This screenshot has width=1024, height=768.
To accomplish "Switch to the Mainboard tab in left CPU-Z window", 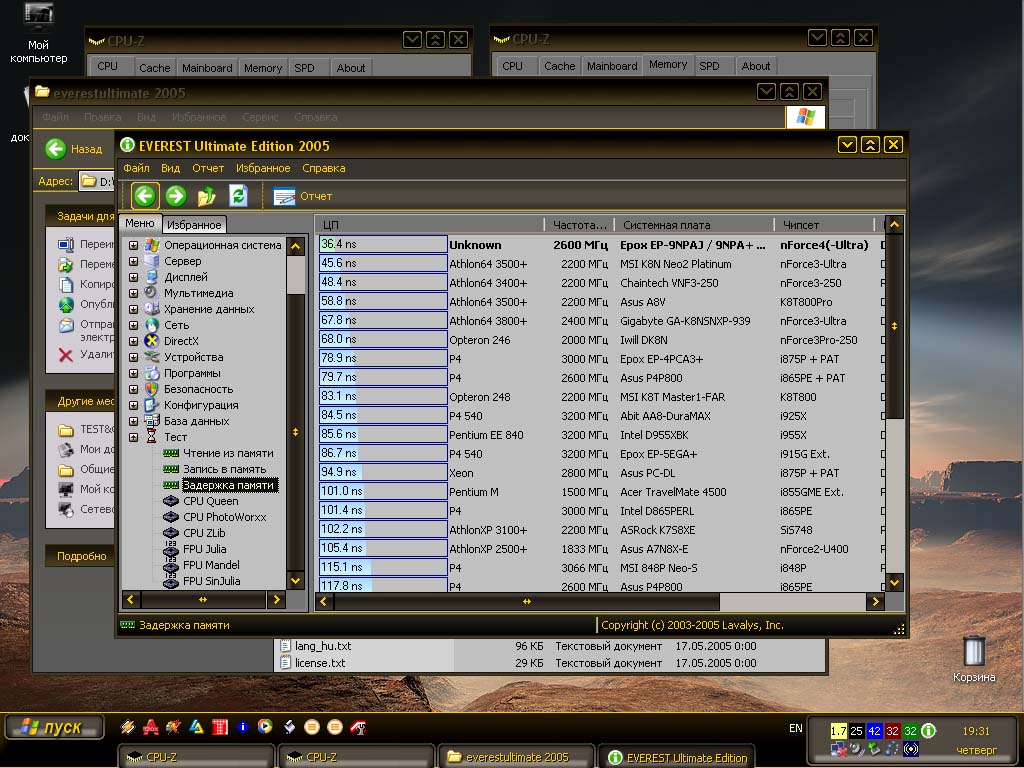I will coord(207,68).
